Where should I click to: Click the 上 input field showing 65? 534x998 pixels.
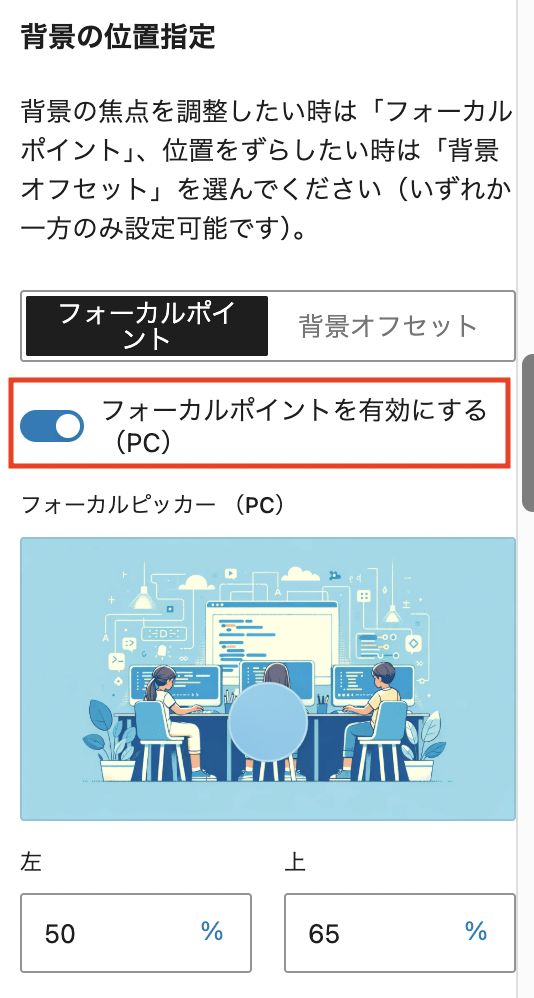pyautogui.click(x=400, y=933)
